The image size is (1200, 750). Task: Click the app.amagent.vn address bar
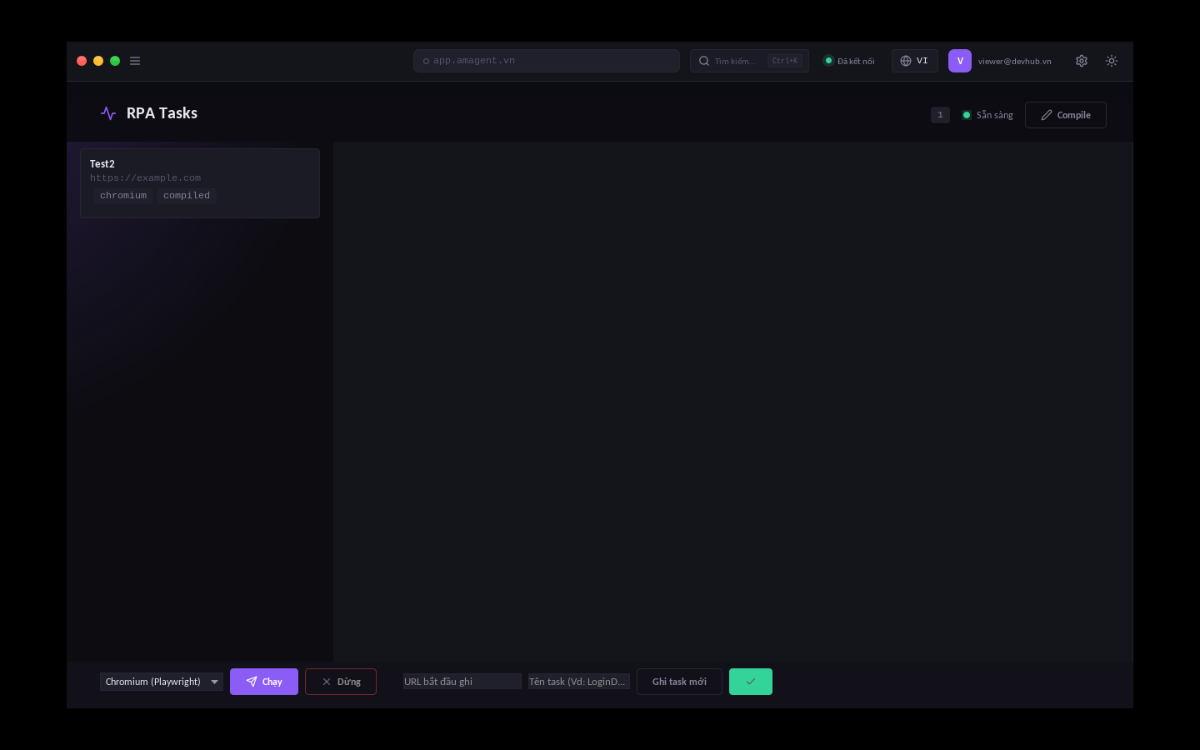pyautogui.click(x=546, y=61)
